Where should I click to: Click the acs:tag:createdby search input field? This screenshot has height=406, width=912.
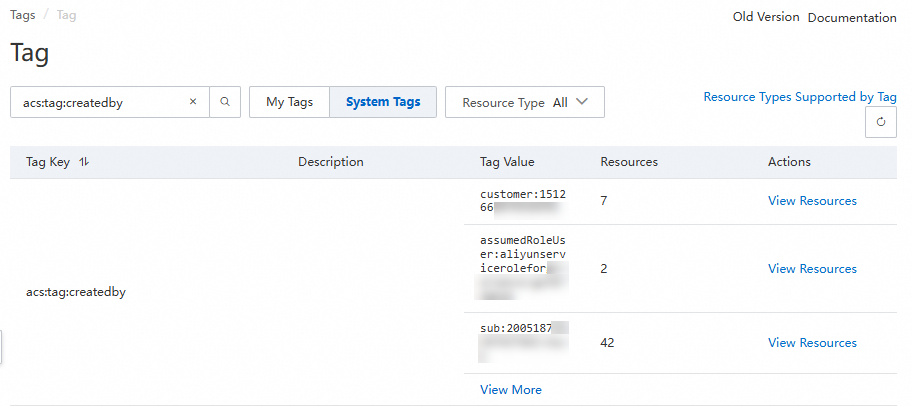coord(100,102)
